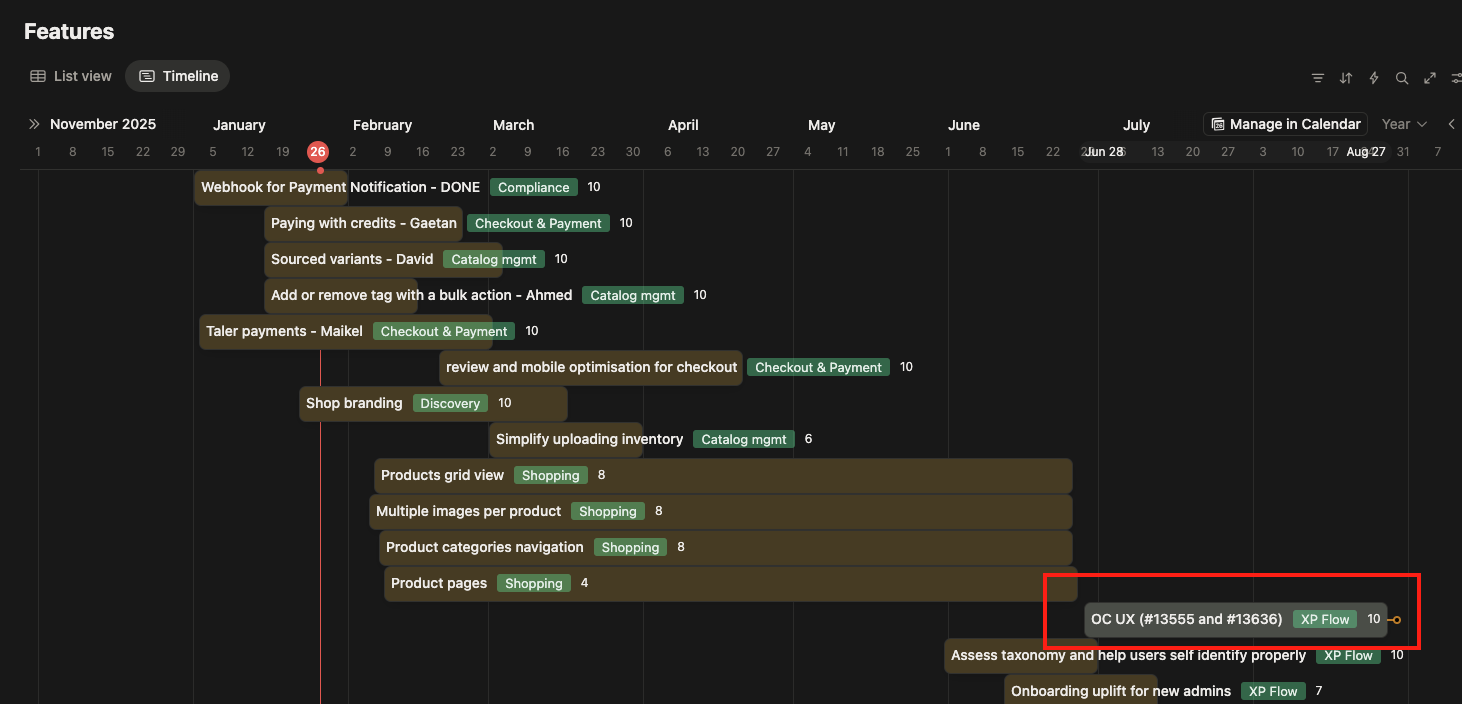Open the filter icon in toolbar

1318,78
